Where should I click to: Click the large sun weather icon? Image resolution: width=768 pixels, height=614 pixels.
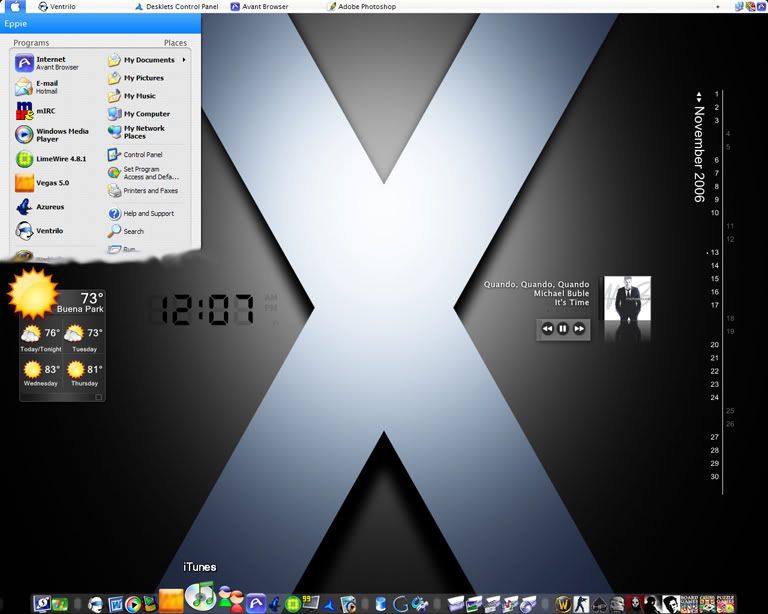coord(32,293)
